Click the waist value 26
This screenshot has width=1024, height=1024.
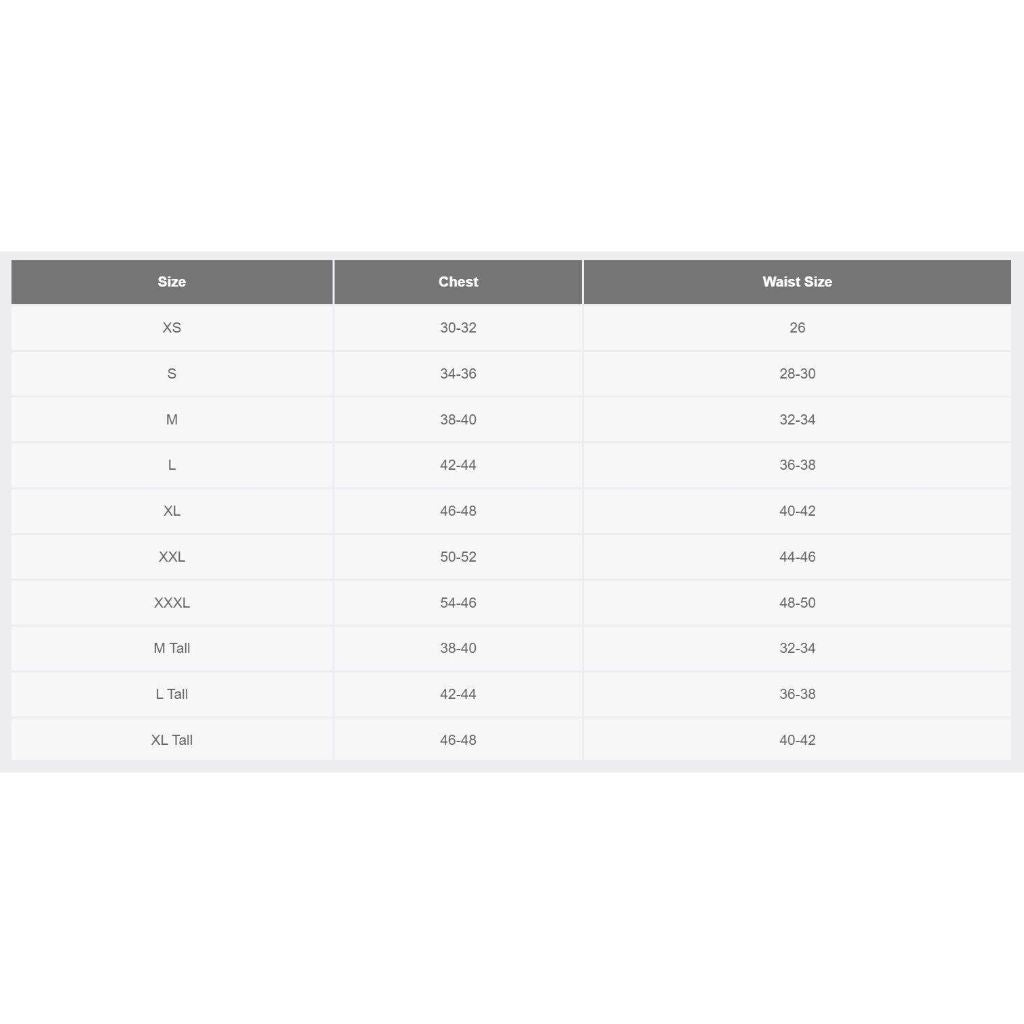click(797, 328)
